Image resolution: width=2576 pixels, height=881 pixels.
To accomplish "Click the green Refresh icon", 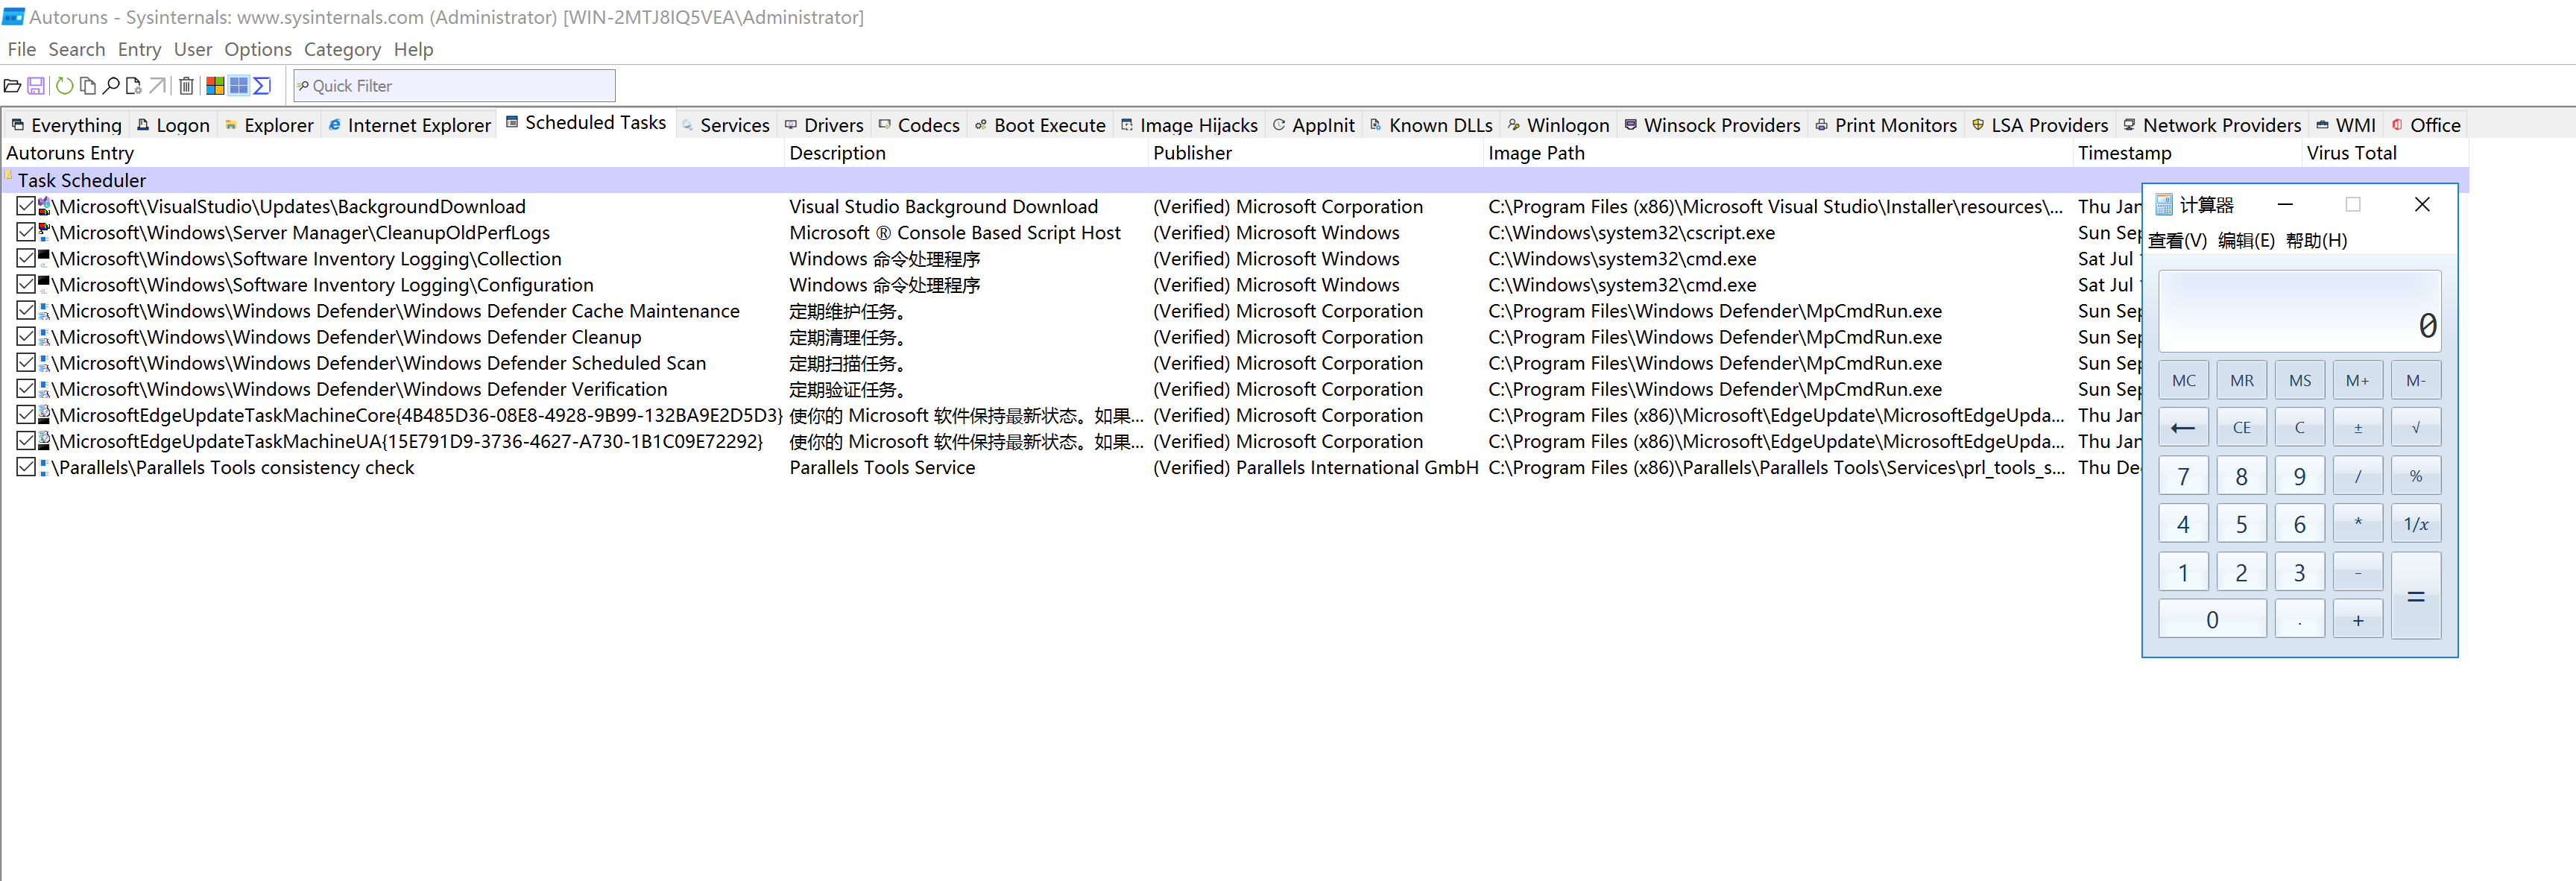I will [x=64, y=86].
